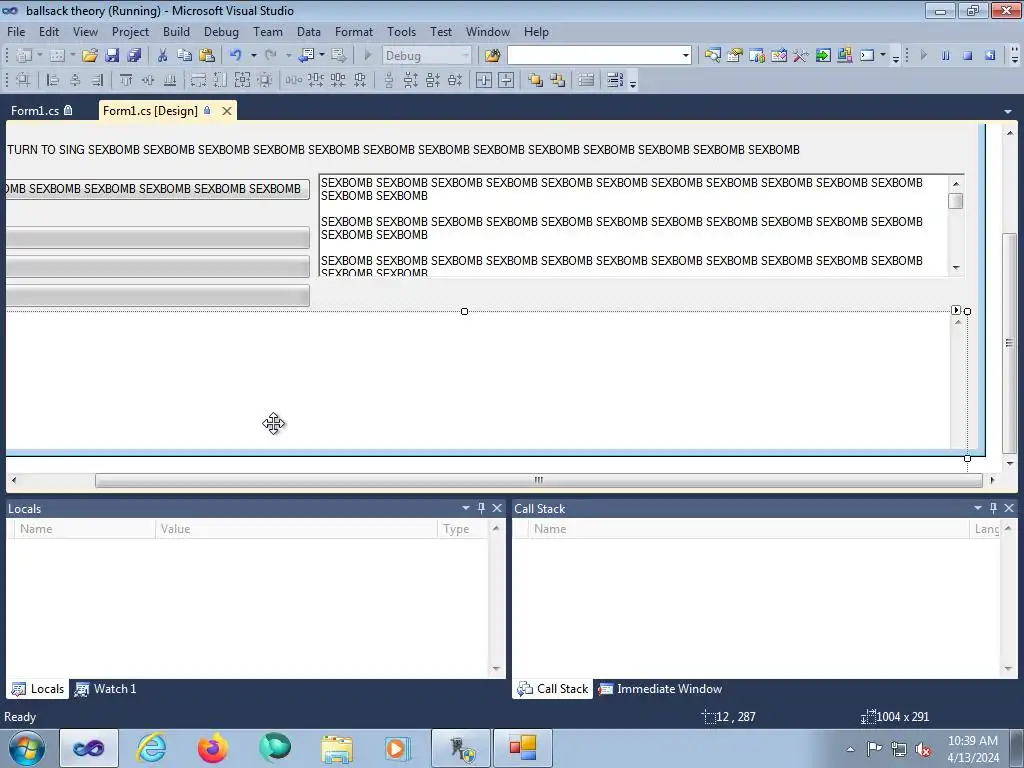The image size is (1024, 768).
Task: Click the smart tag arrow on selected control
Action: pos(956,310)
